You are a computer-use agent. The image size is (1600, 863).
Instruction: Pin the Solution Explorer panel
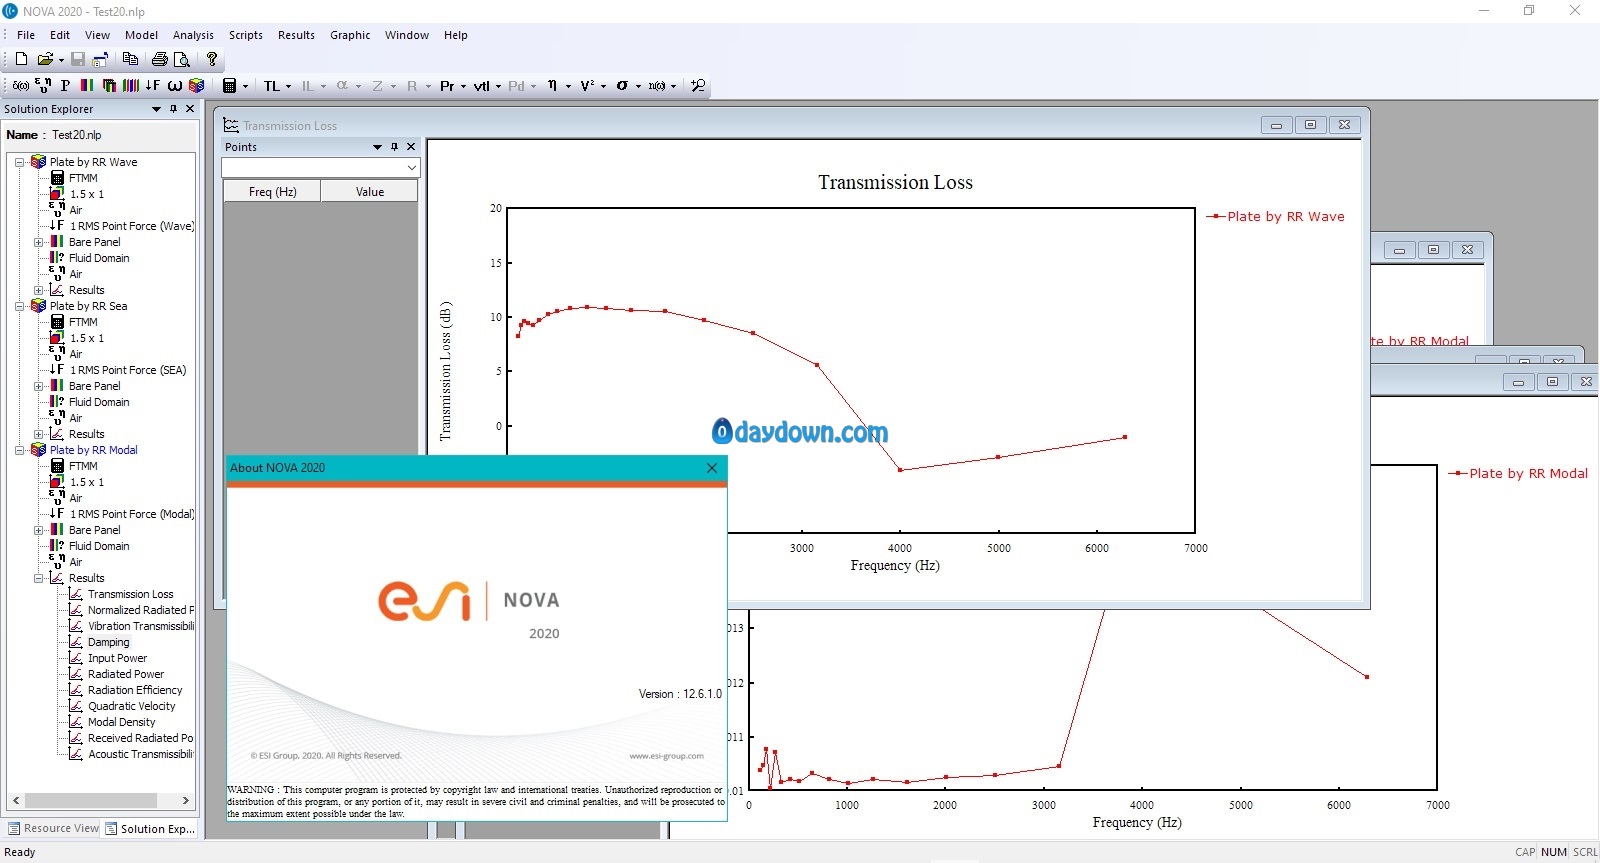click(x=173, y=109)
